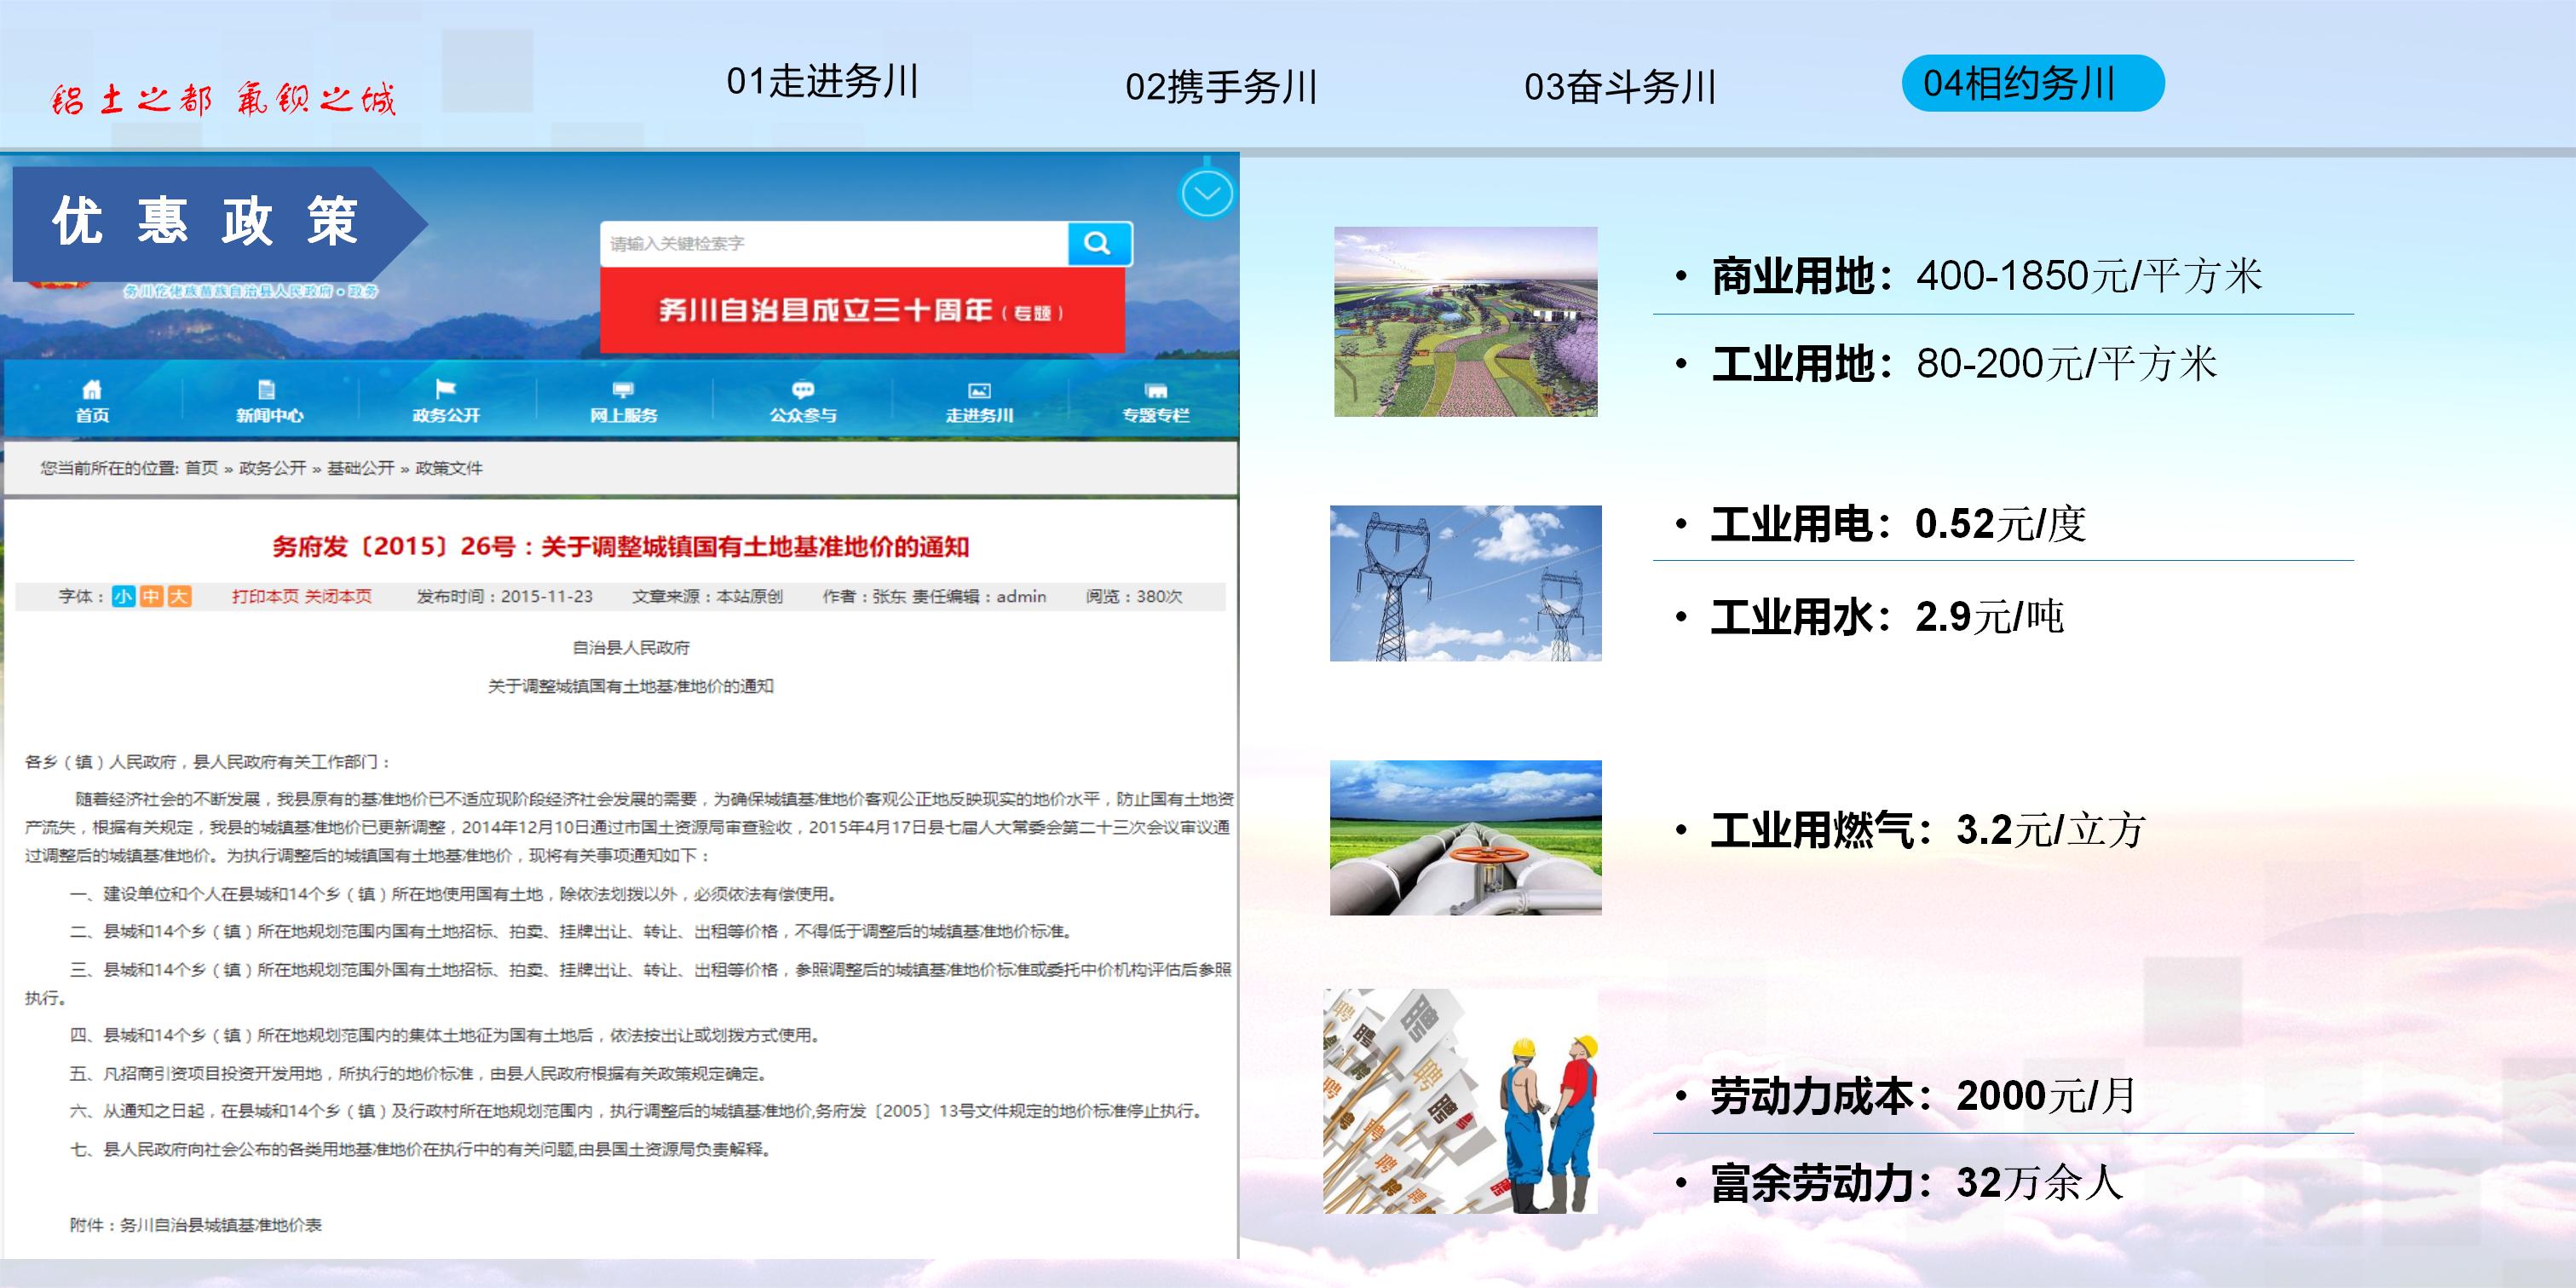Click 打印本页 print link

point(265,596)
